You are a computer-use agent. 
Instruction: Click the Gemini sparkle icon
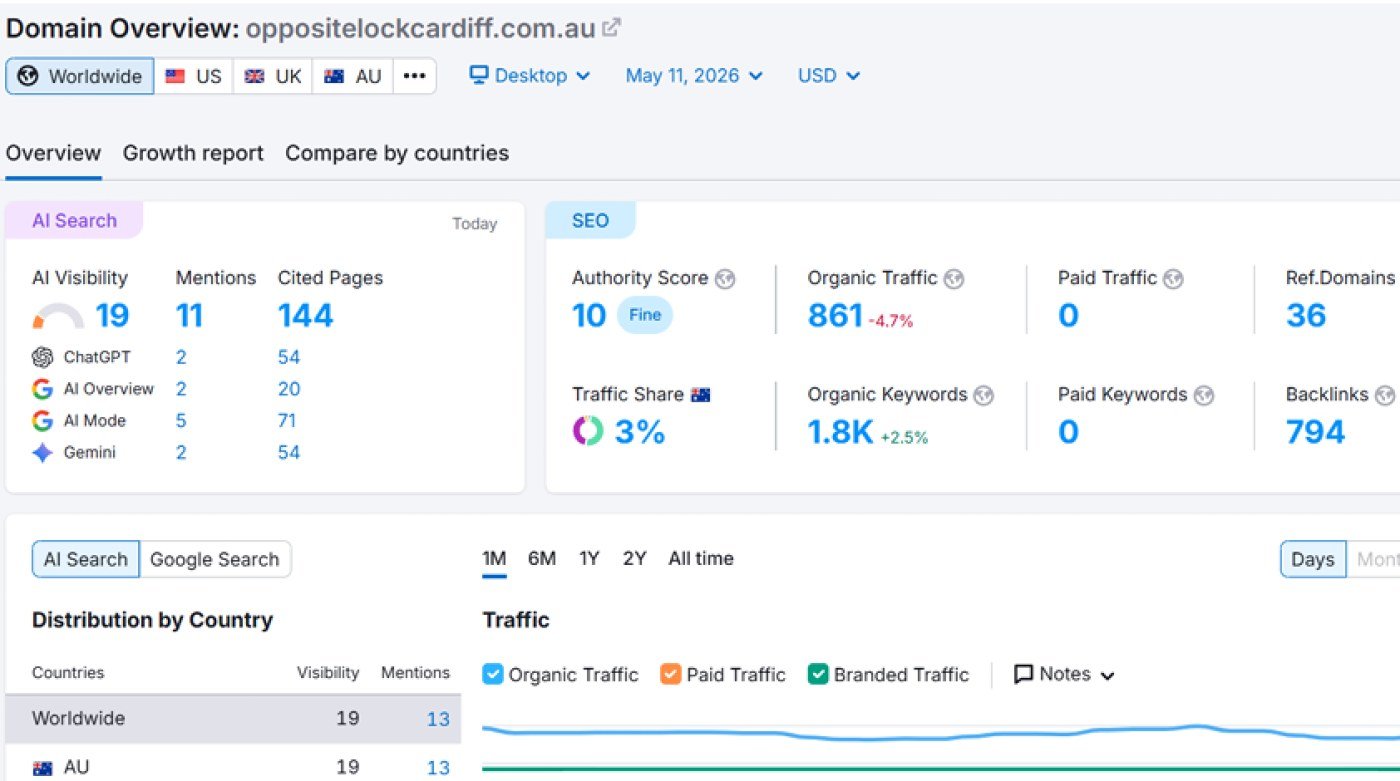click(42, 453)
